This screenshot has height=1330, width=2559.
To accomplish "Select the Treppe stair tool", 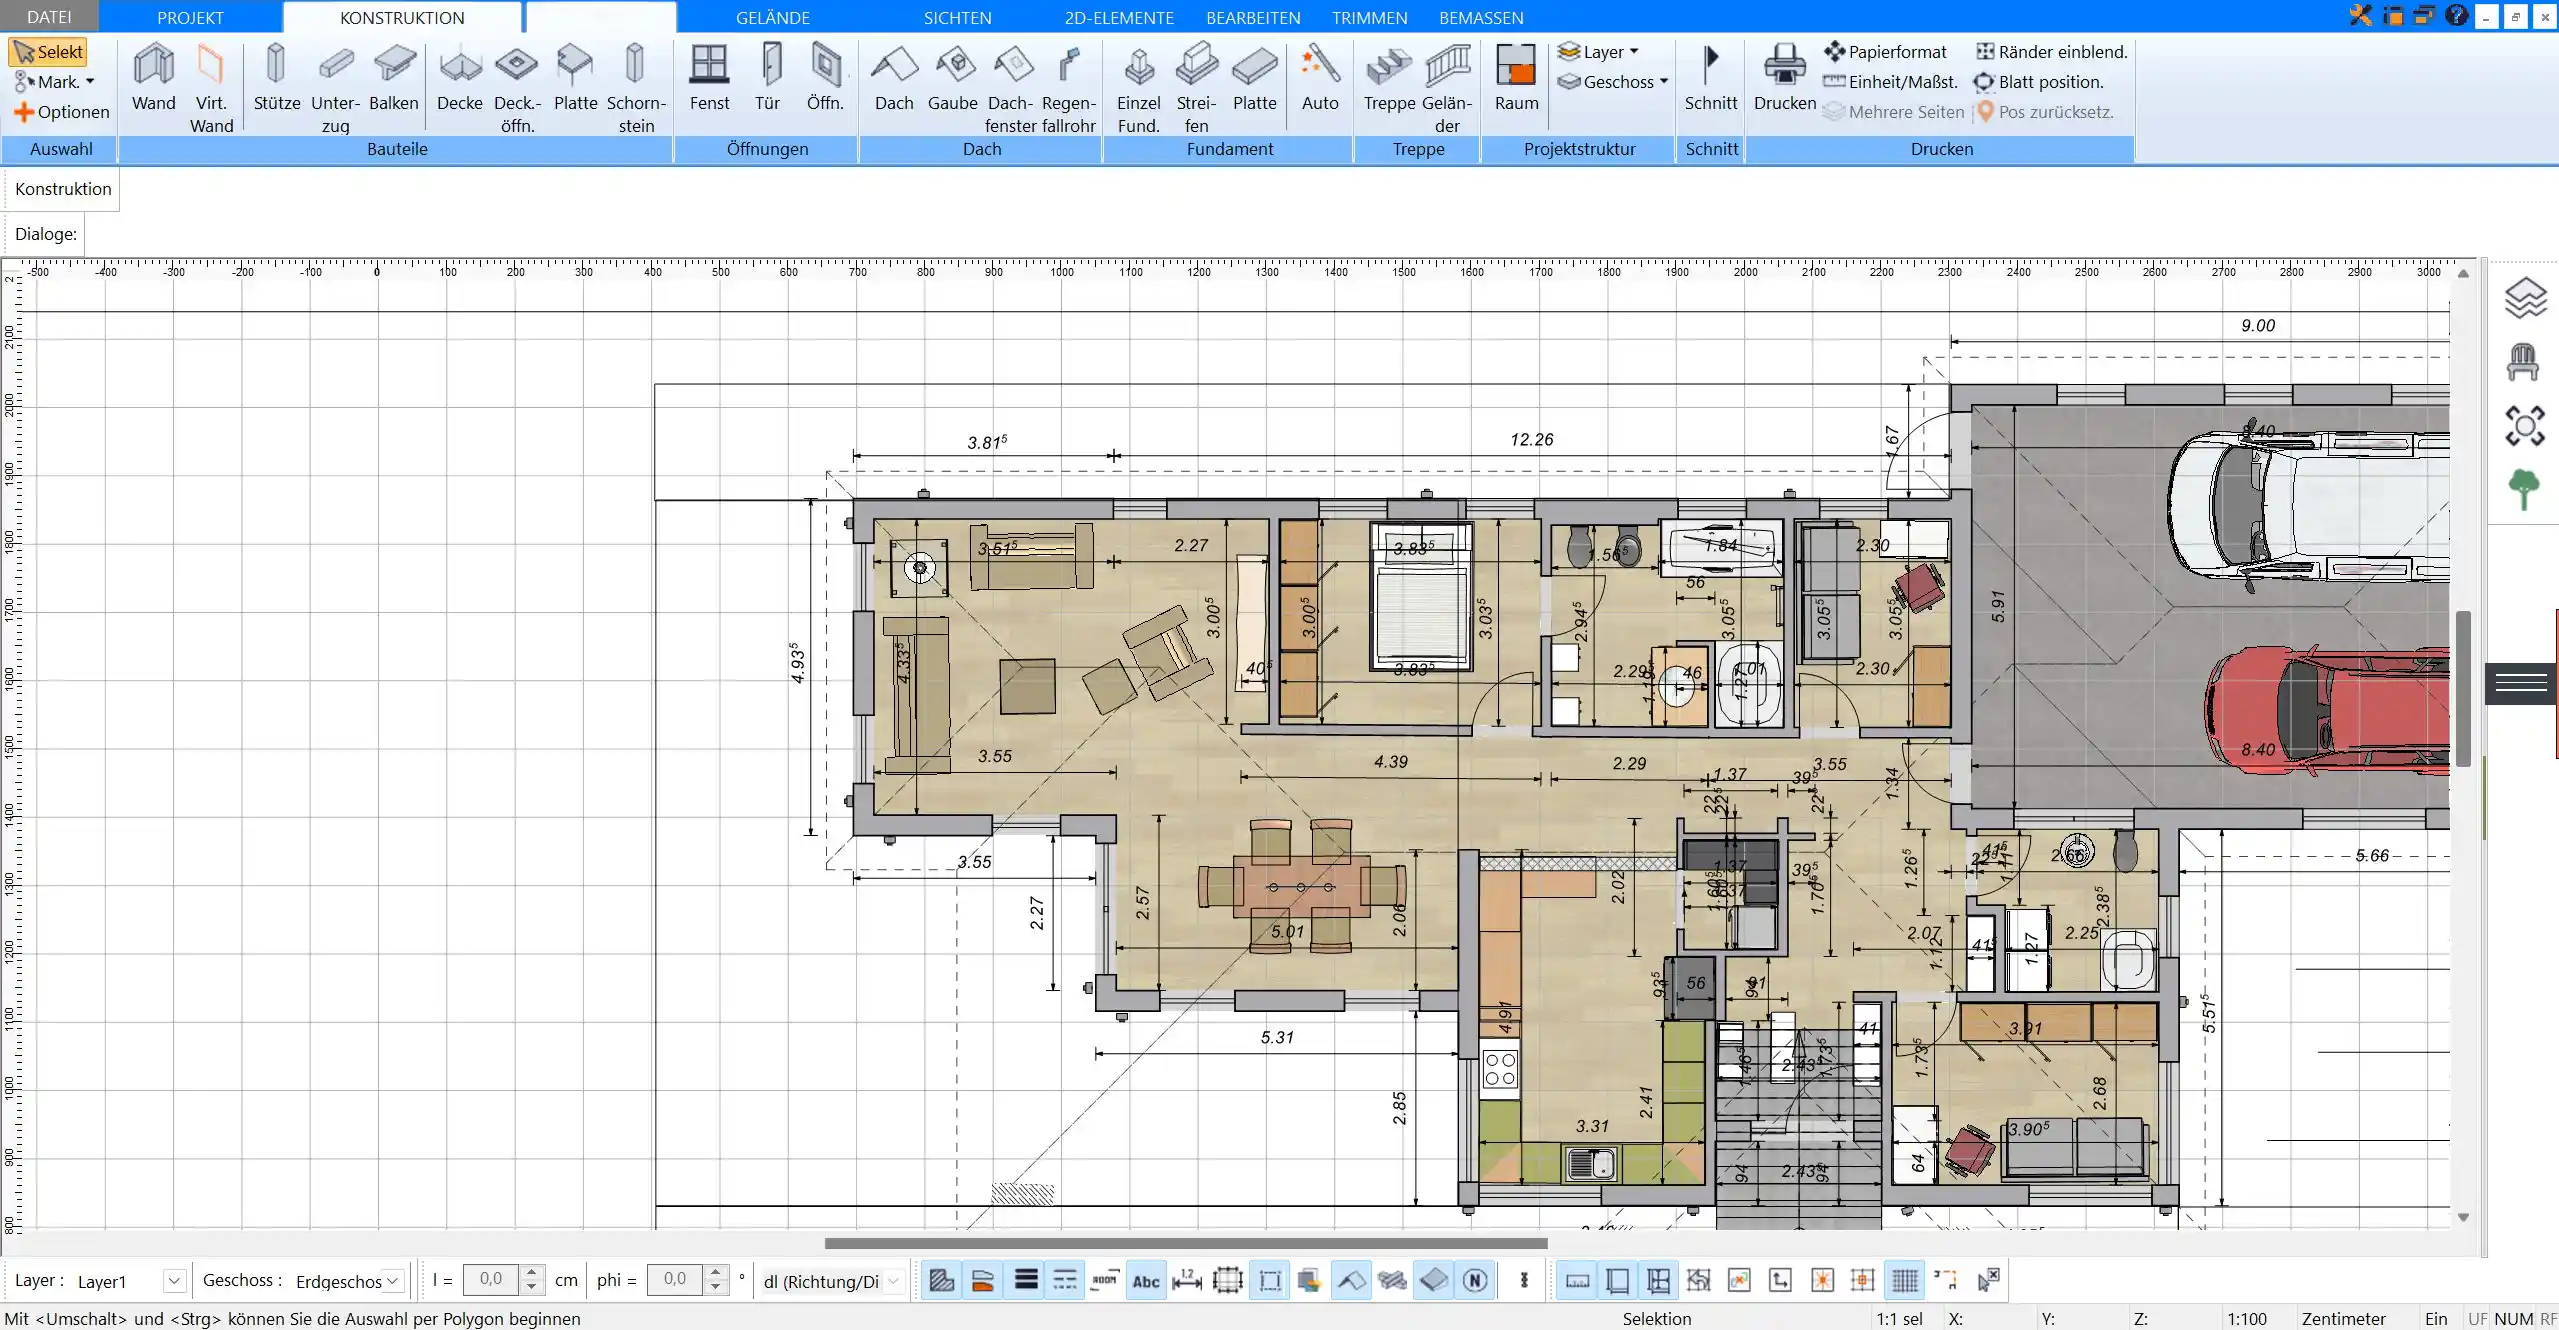I will pos(1389,78).
